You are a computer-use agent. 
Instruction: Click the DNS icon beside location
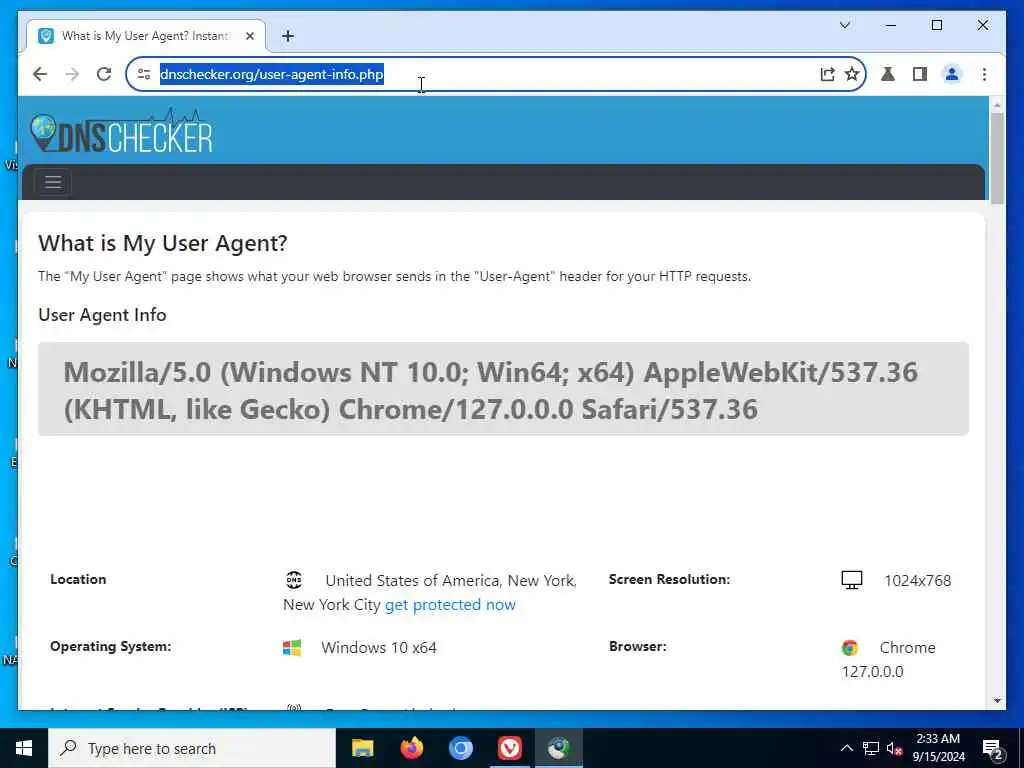[294, 579]
